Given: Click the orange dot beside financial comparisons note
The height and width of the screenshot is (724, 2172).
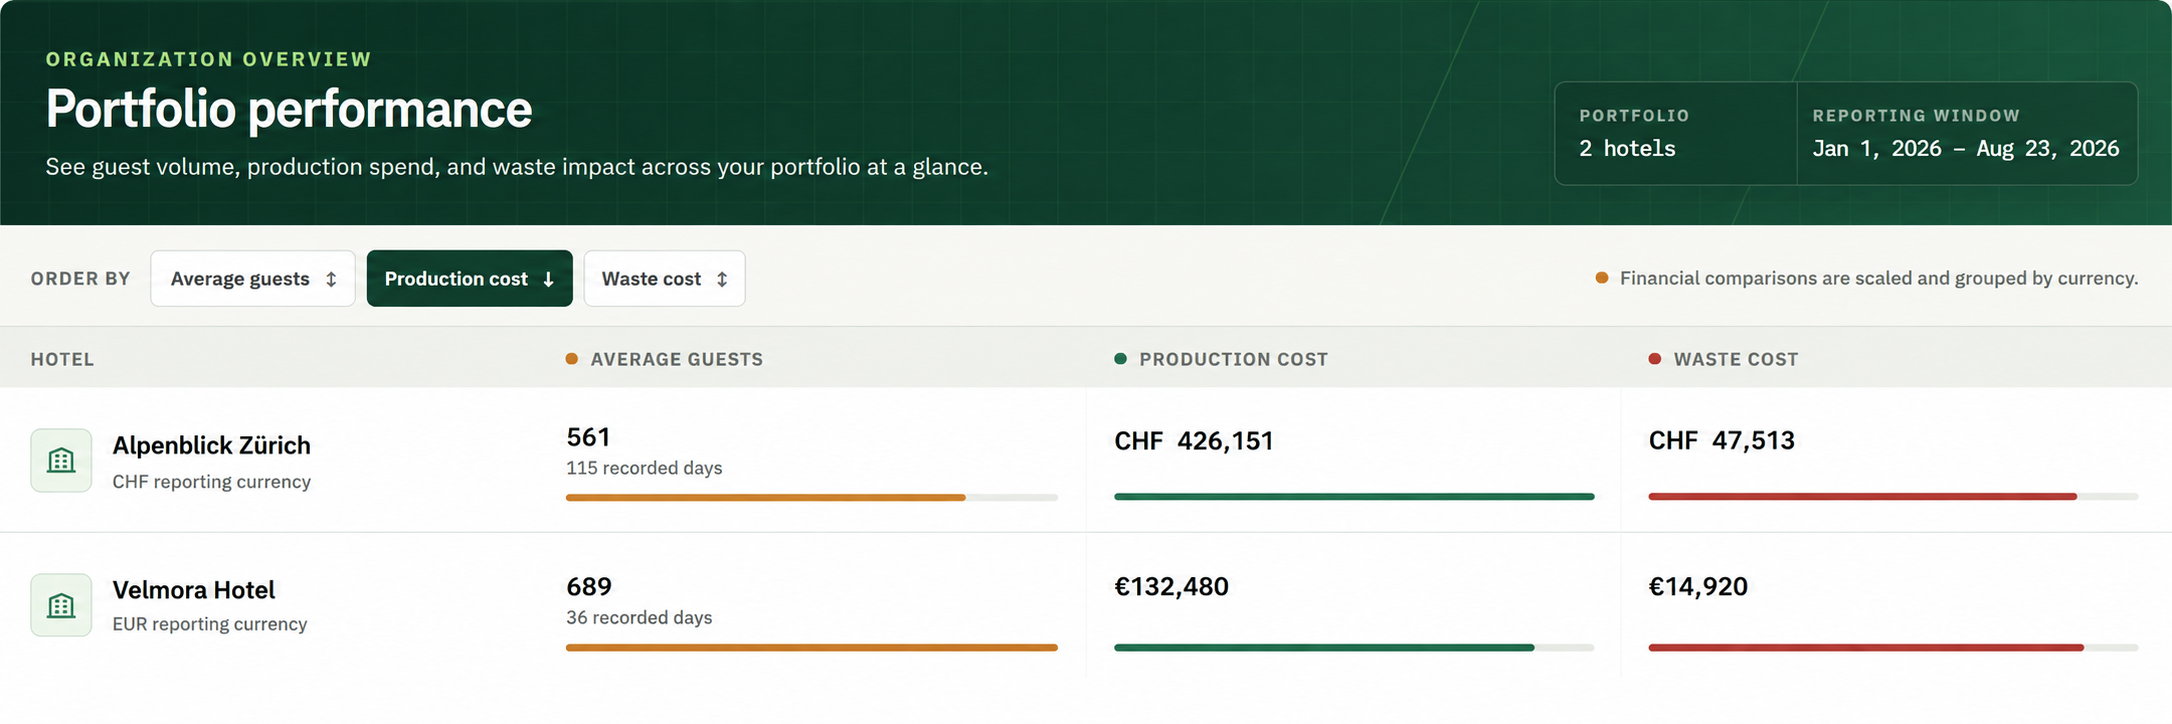Looking at the screenshot, I should point(1602,278).
